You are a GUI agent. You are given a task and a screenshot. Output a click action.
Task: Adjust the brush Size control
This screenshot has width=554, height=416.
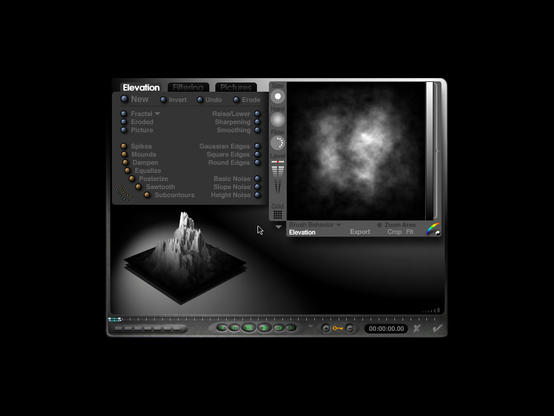point(278,96)
